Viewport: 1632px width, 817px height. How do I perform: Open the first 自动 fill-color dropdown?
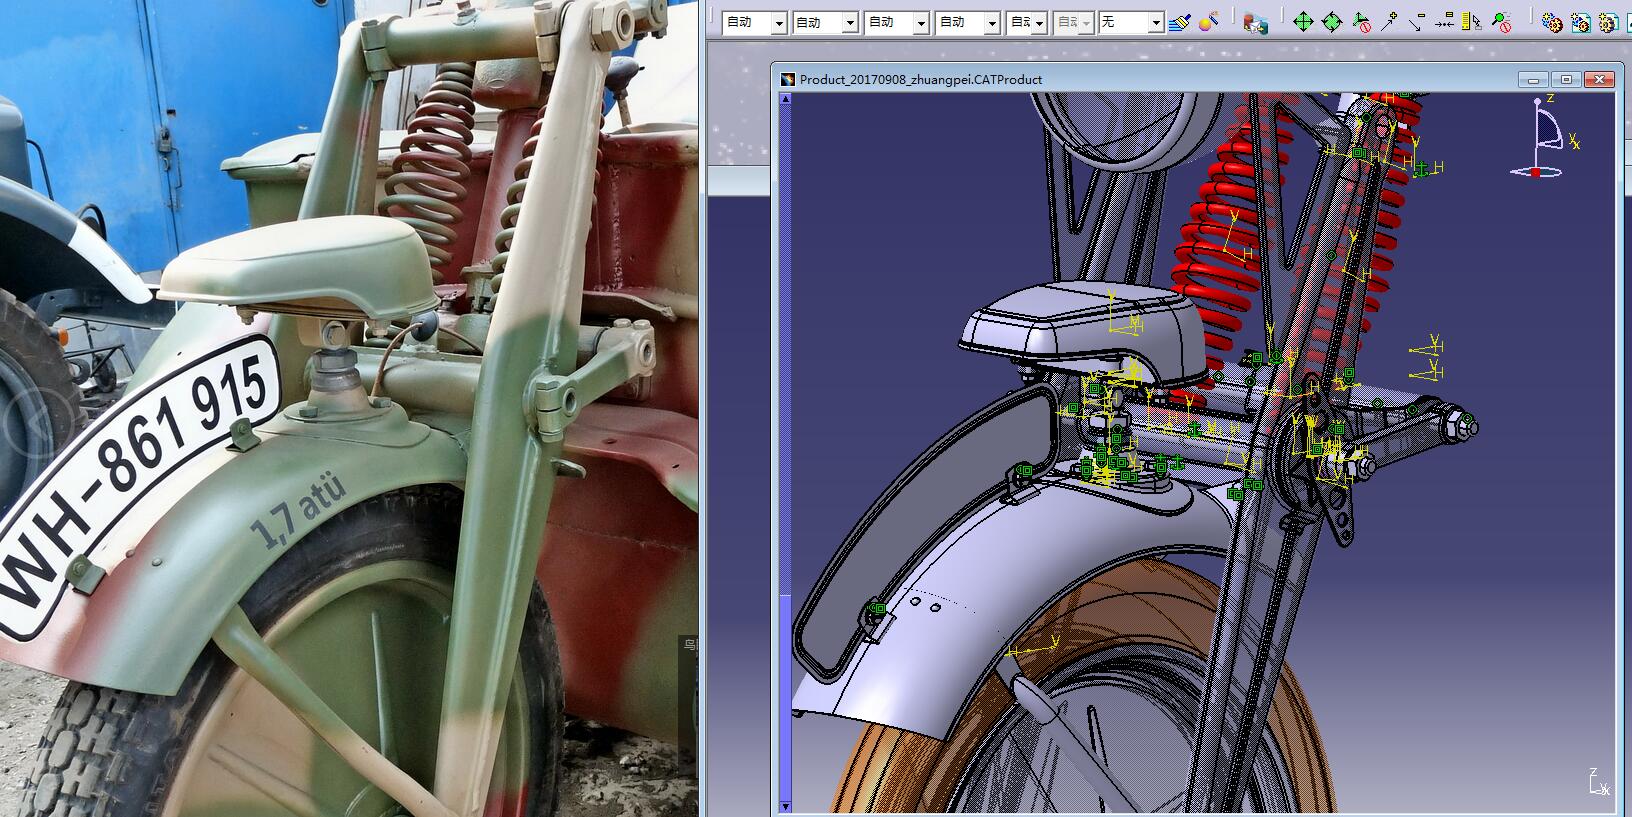754,22
